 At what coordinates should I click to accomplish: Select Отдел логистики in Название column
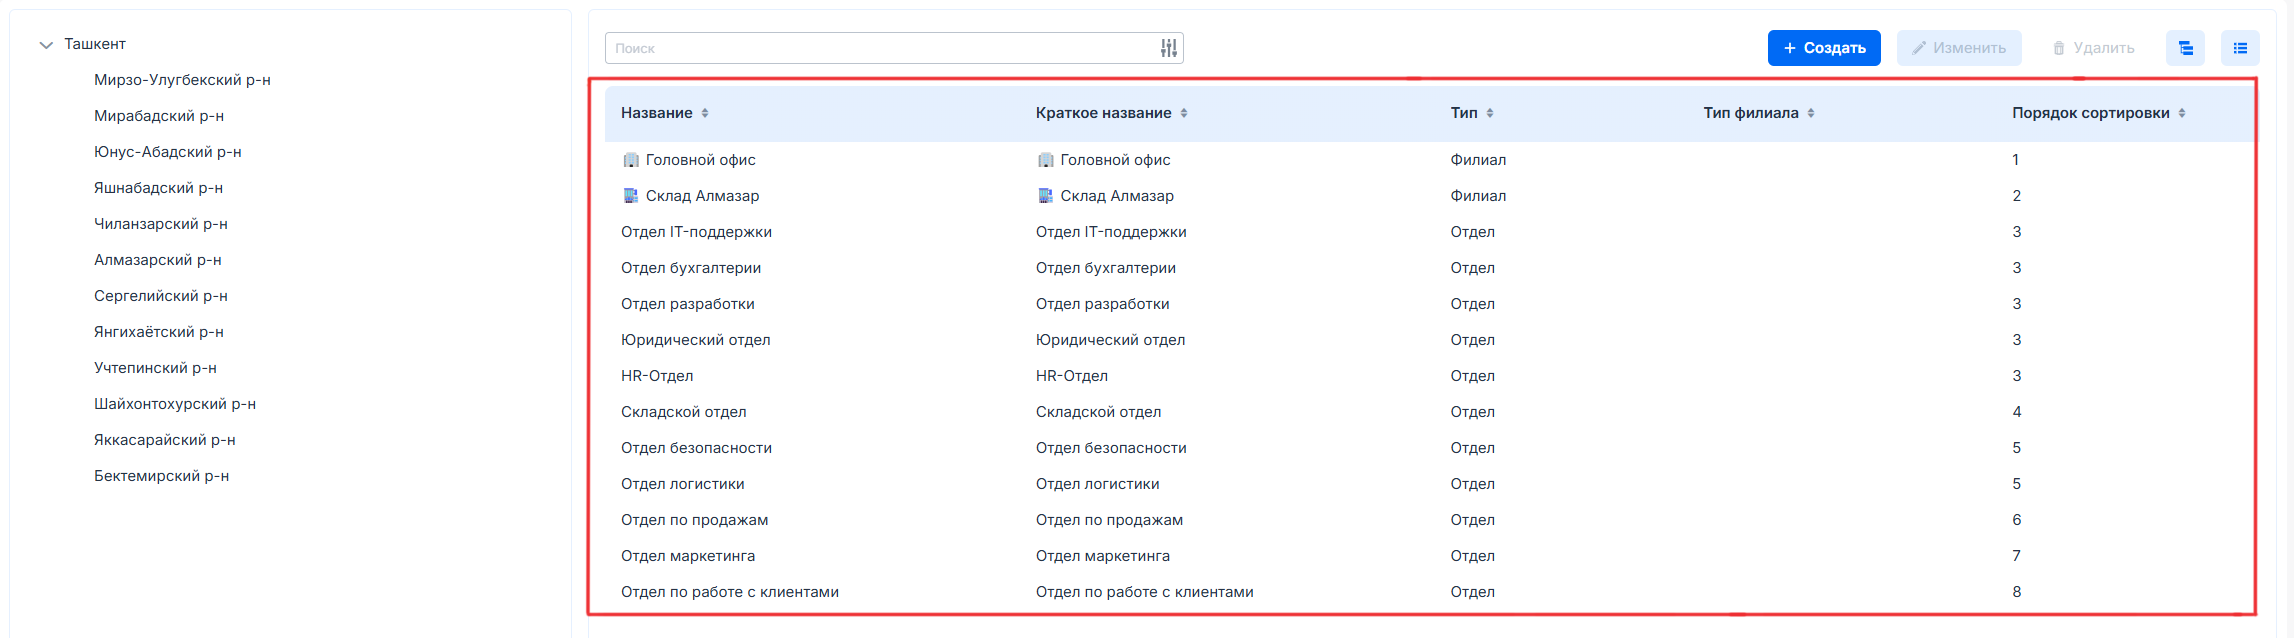(x=683, y=484)
